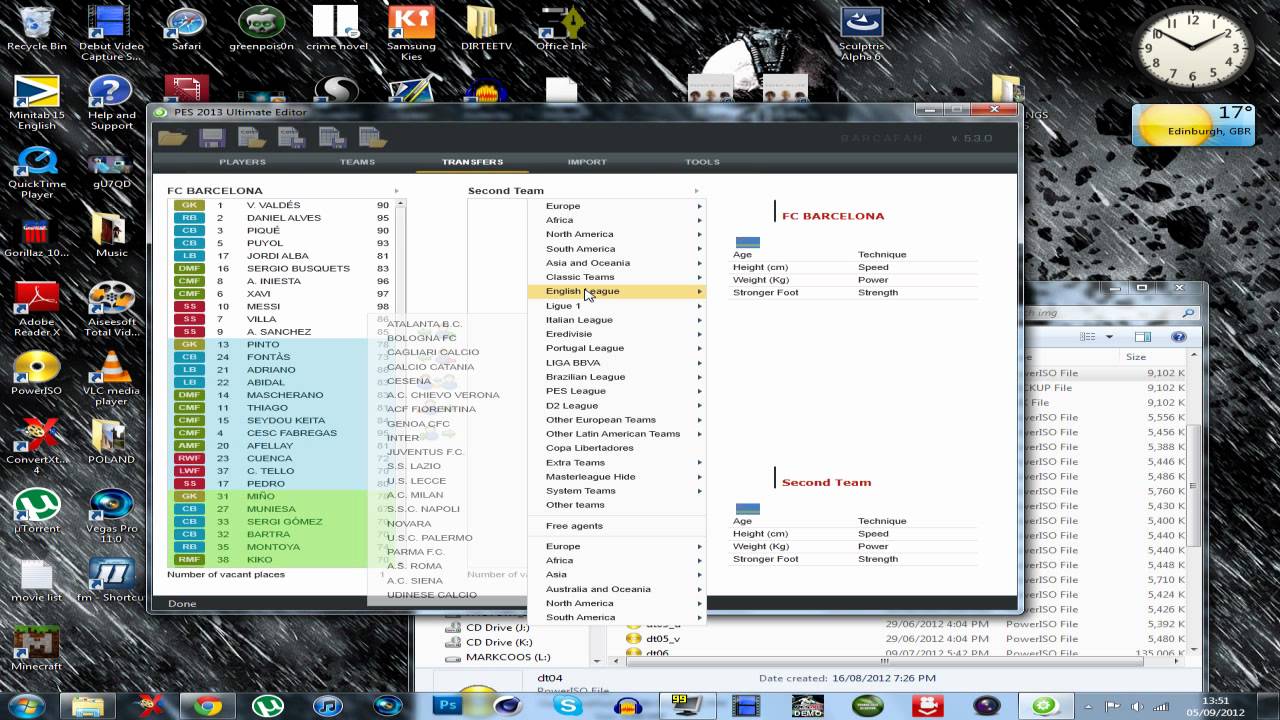This screenshot has width=1280, height=720.
Task: Select player MESSI in Barcelona list
Action: tap(282, 306)
